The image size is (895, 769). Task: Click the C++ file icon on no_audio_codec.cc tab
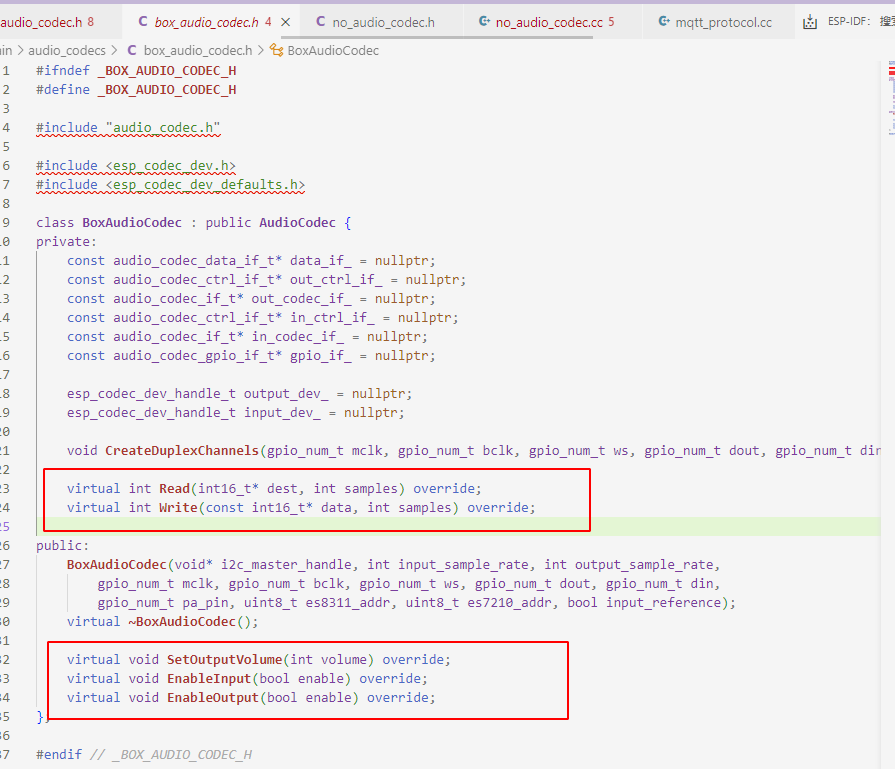tap(484, 22)
